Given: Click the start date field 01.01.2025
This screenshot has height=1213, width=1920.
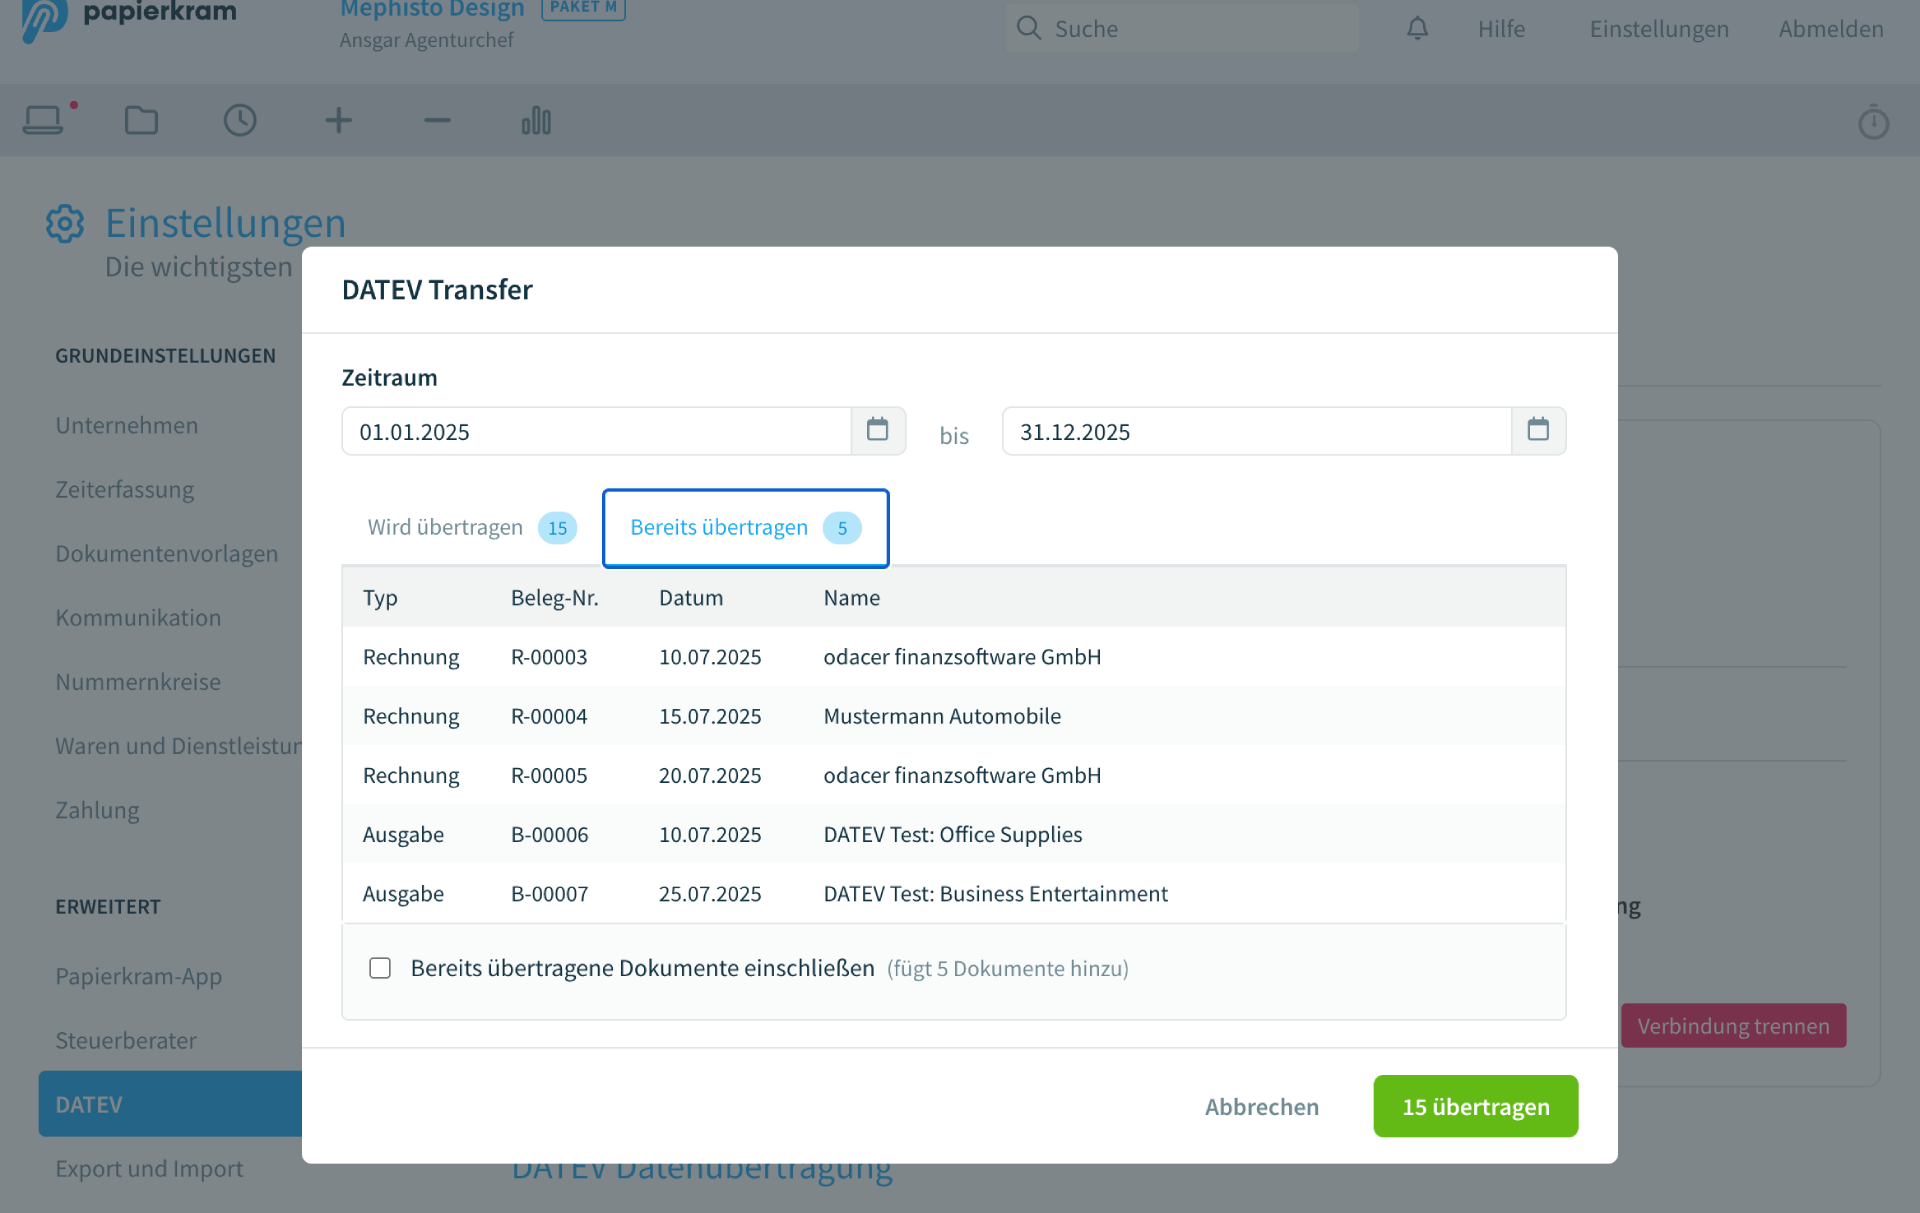Looking at the screenshot, I should tap(596, 431).
